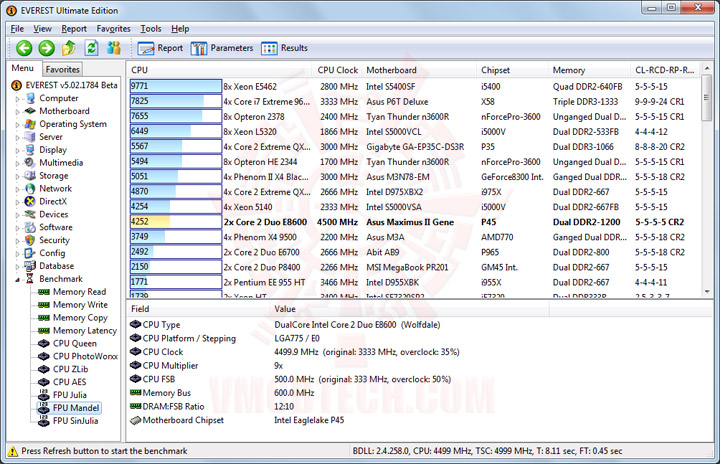Screen dimensions: 720x464
Task: Switch to the Menu tab
Action: (22, 68)
